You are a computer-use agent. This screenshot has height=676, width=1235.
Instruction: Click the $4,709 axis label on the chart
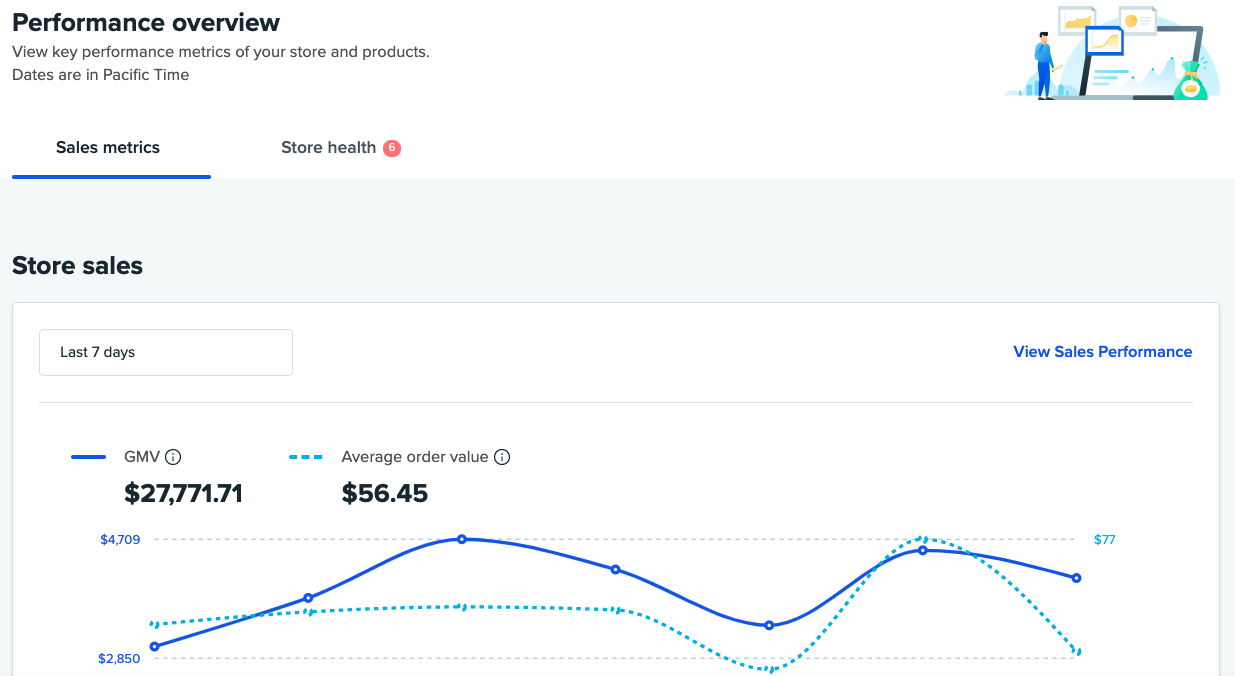click(122, 539)
